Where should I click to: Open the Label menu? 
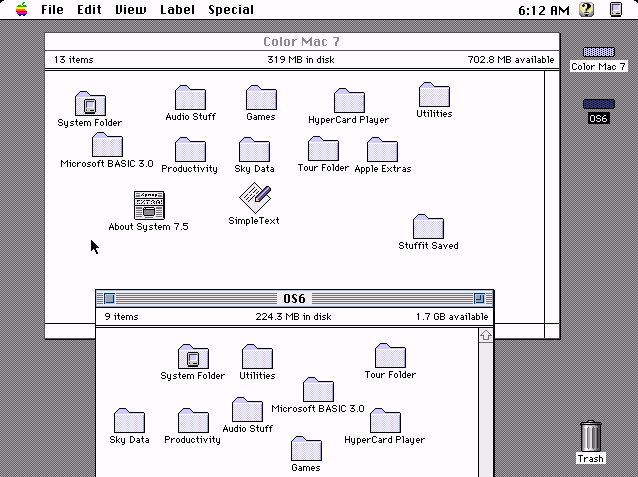177,9
